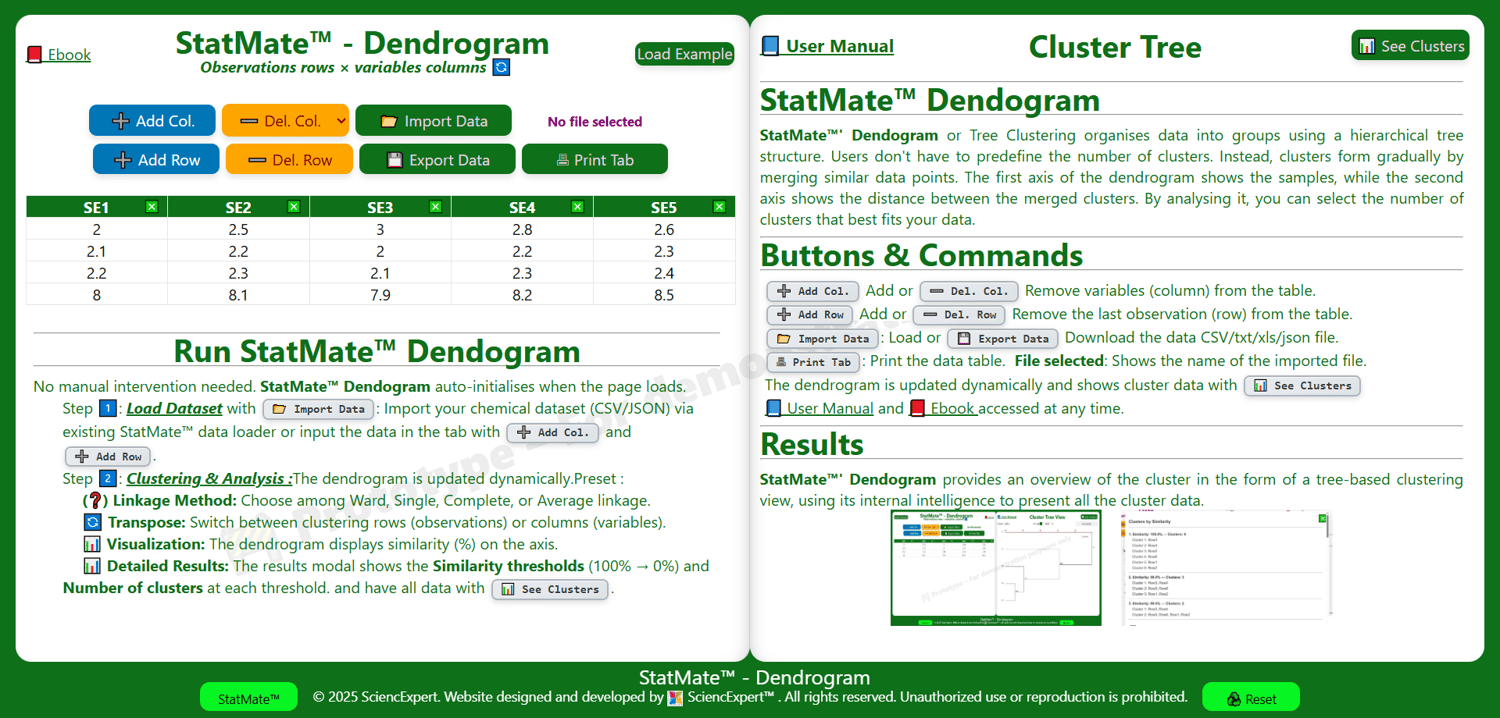1500x718 pixels.
Task: Click the Clustering & Analysis link in Step 2
Action: 209,478
